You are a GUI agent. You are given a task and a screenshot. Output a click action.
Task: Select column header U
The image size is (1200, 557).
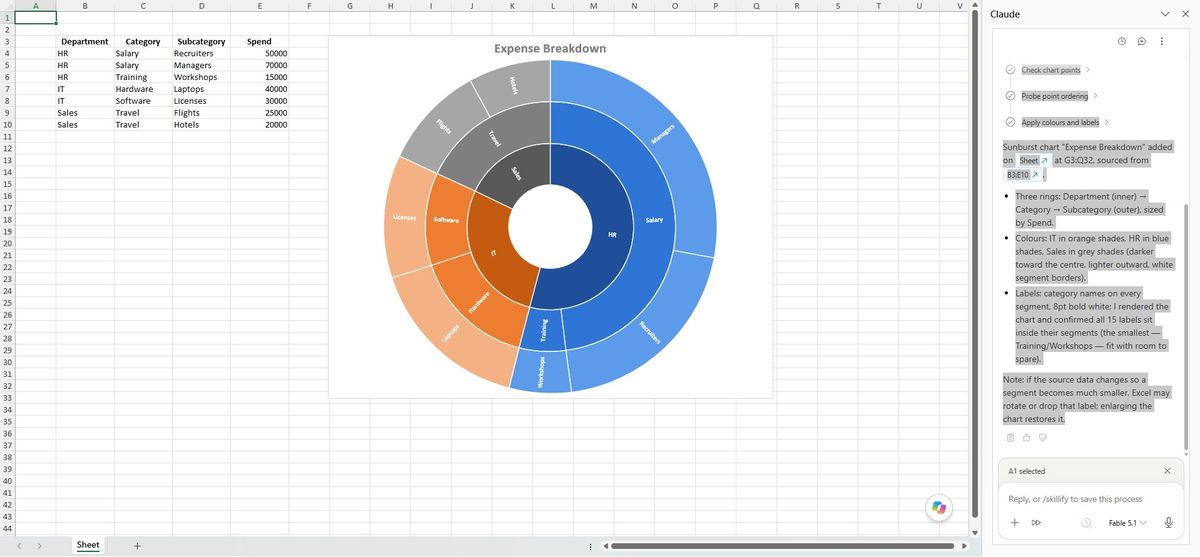tap(919, 6)
